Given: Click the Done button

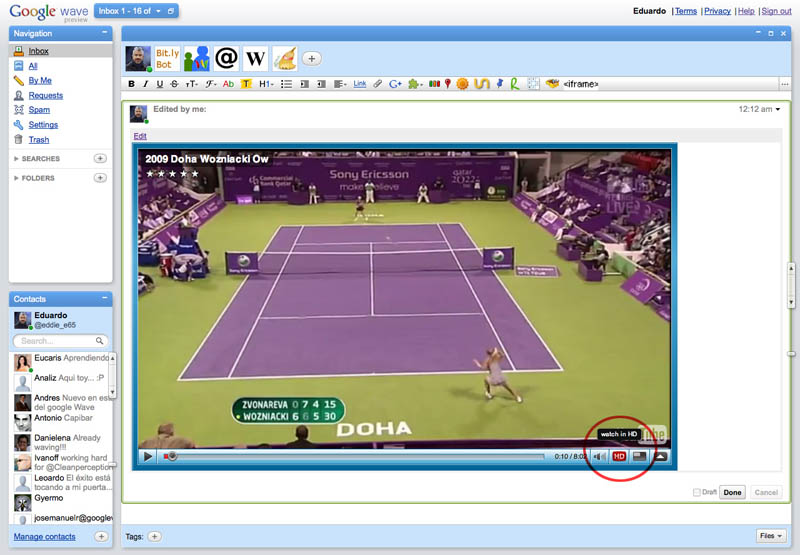Looking at the screenshot, I should pos(732,492).
